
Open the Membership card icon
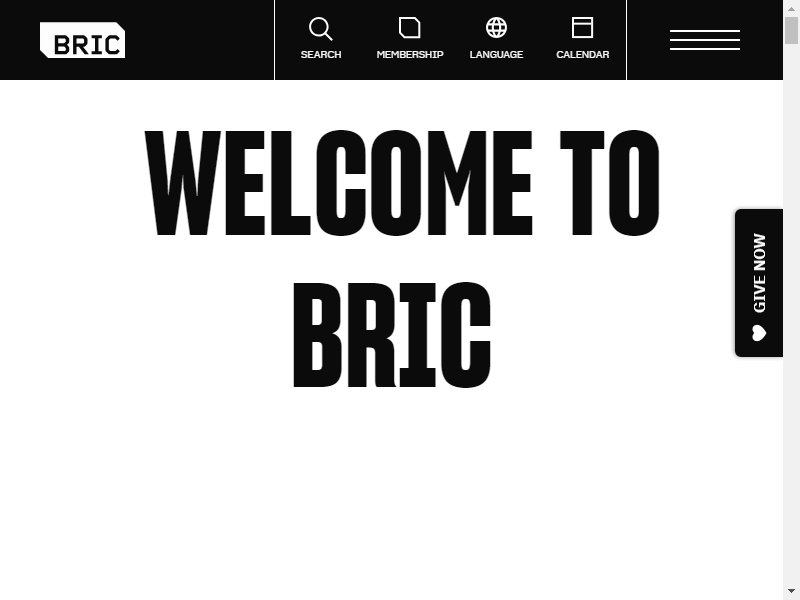pyautogui.click(x=410, y=28)
